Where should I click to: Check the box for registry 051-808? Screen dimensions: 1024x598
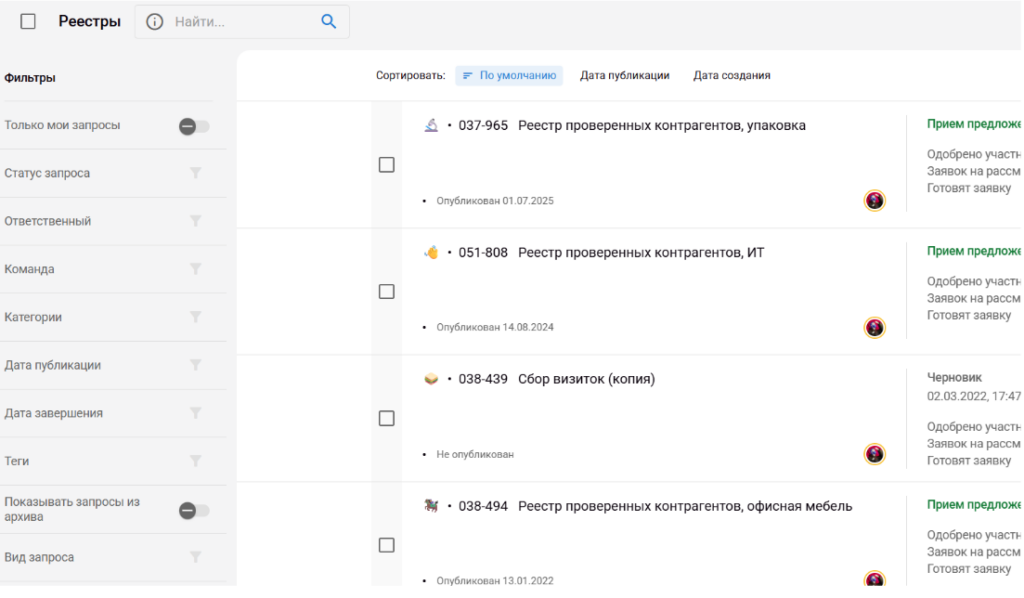pyautogui.click(x=386, y=292)
